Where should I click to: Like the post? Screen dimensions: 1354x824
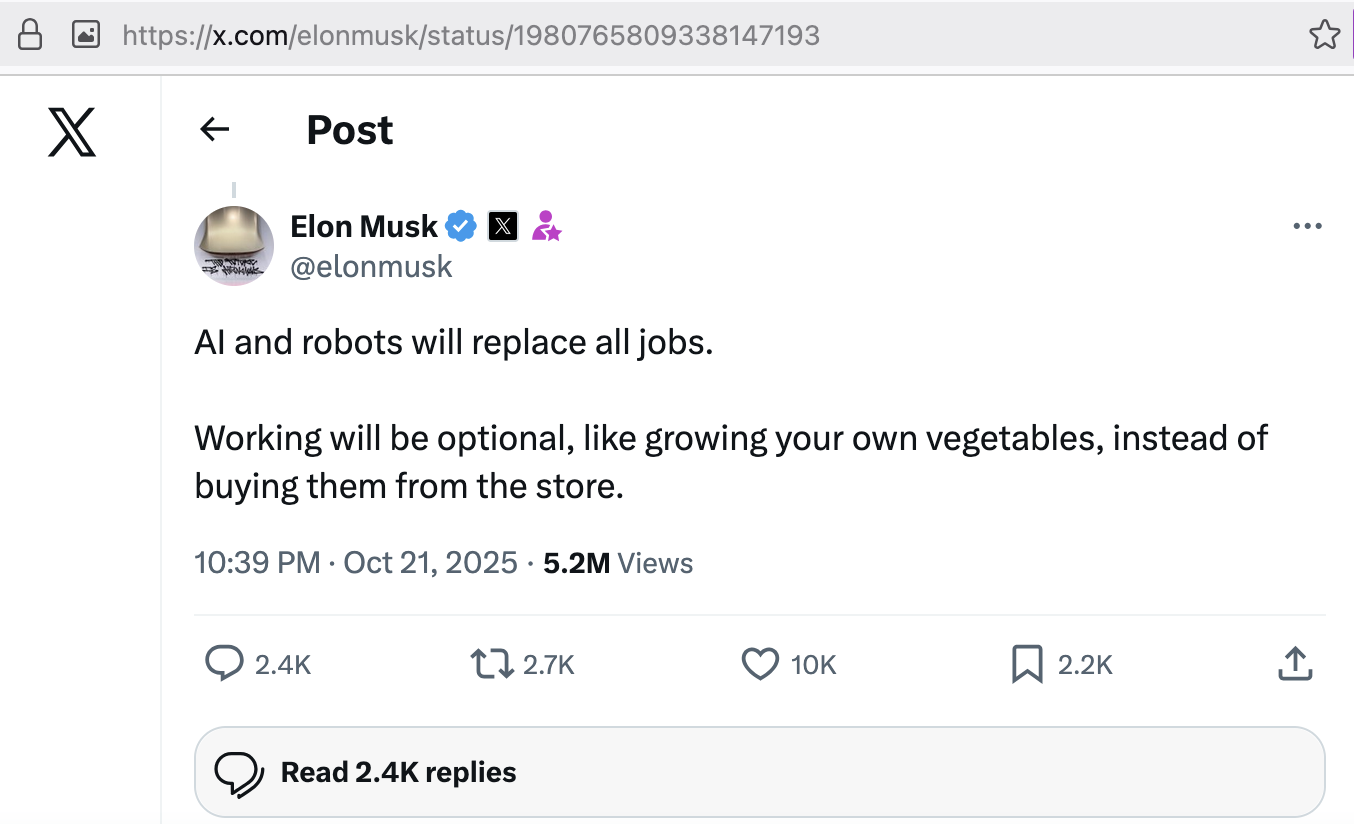tap(761, 663)
